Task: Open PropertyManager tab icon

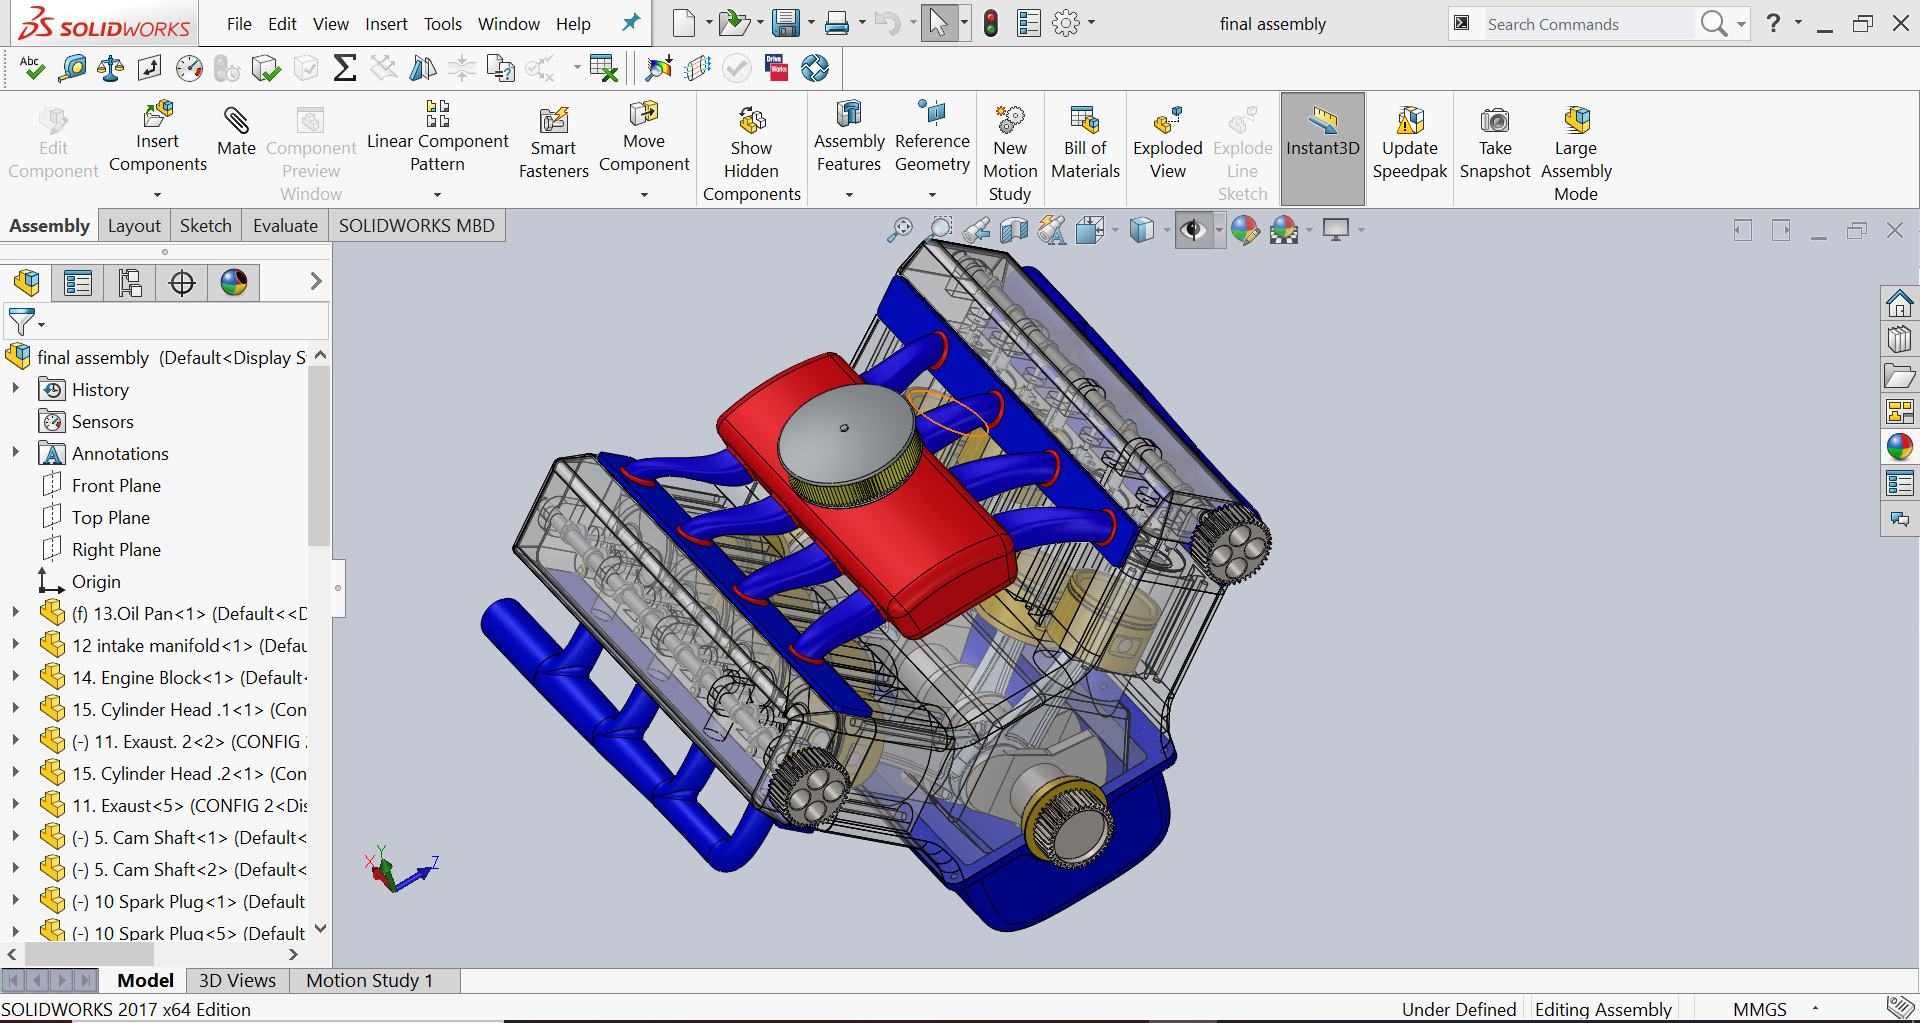Action: coord(78,283)
